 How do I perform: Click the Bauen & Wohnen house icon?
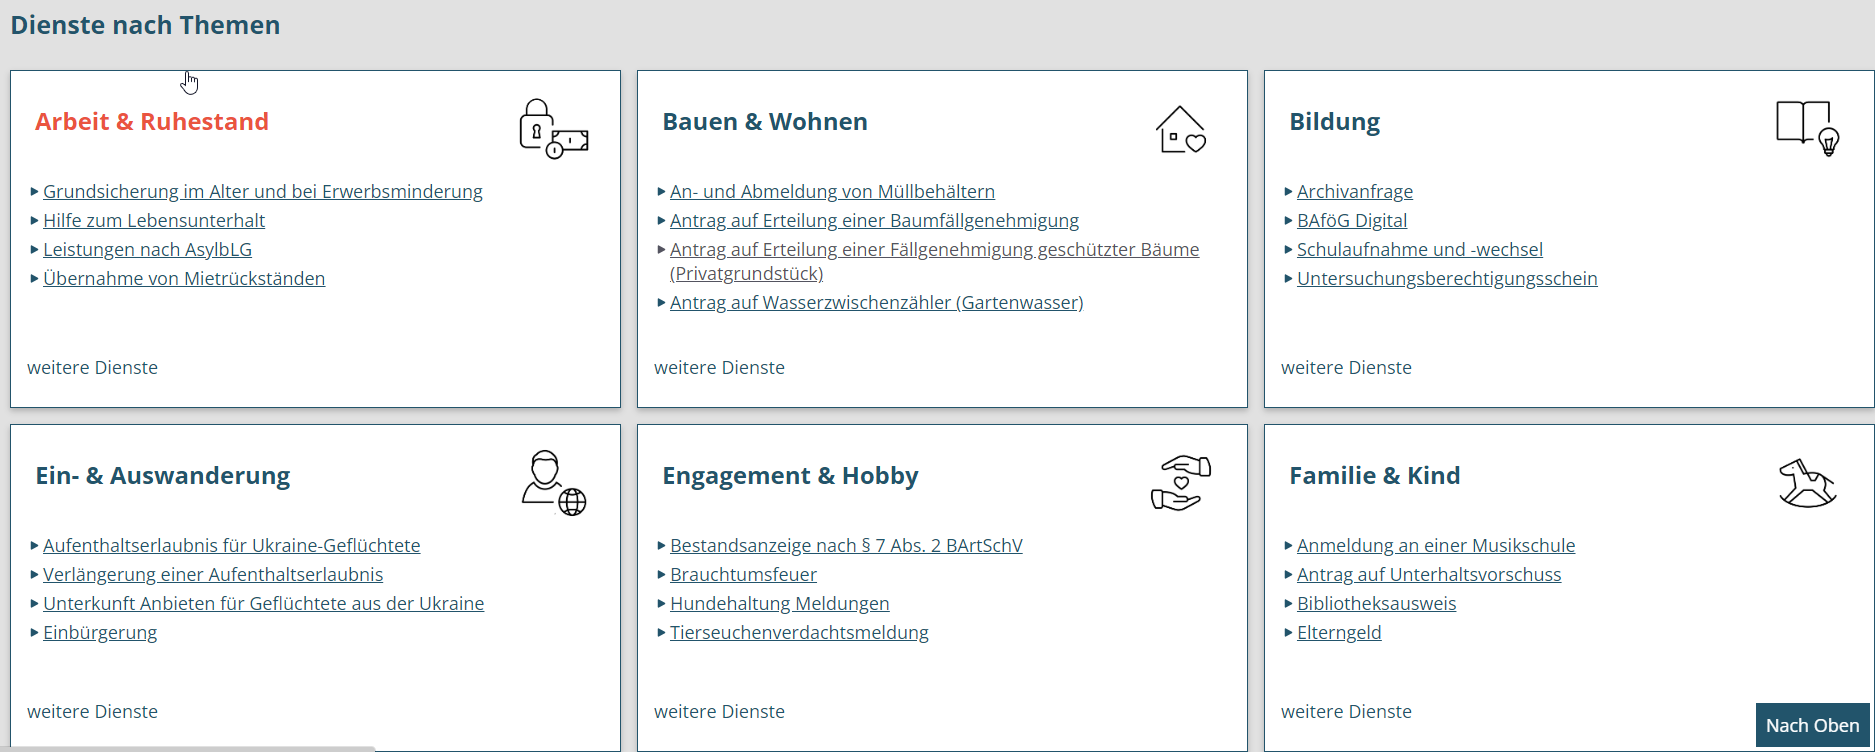pos(1180,129)
